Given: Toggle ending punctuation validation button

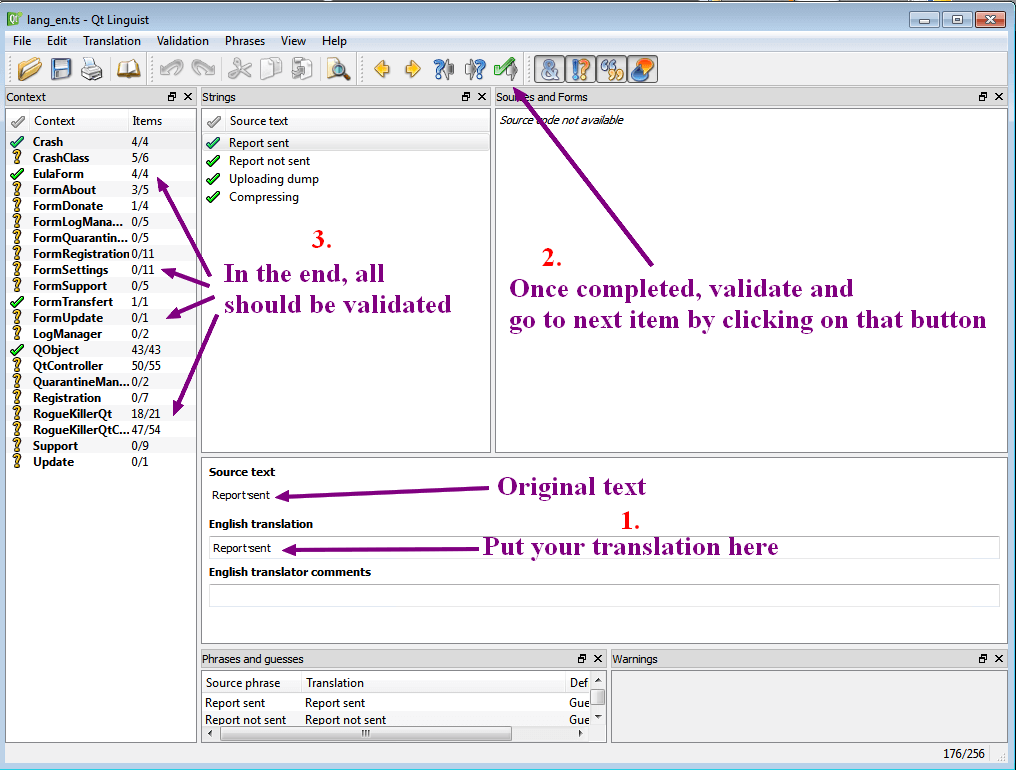Looking at the screenshot, I should (580, 69).
